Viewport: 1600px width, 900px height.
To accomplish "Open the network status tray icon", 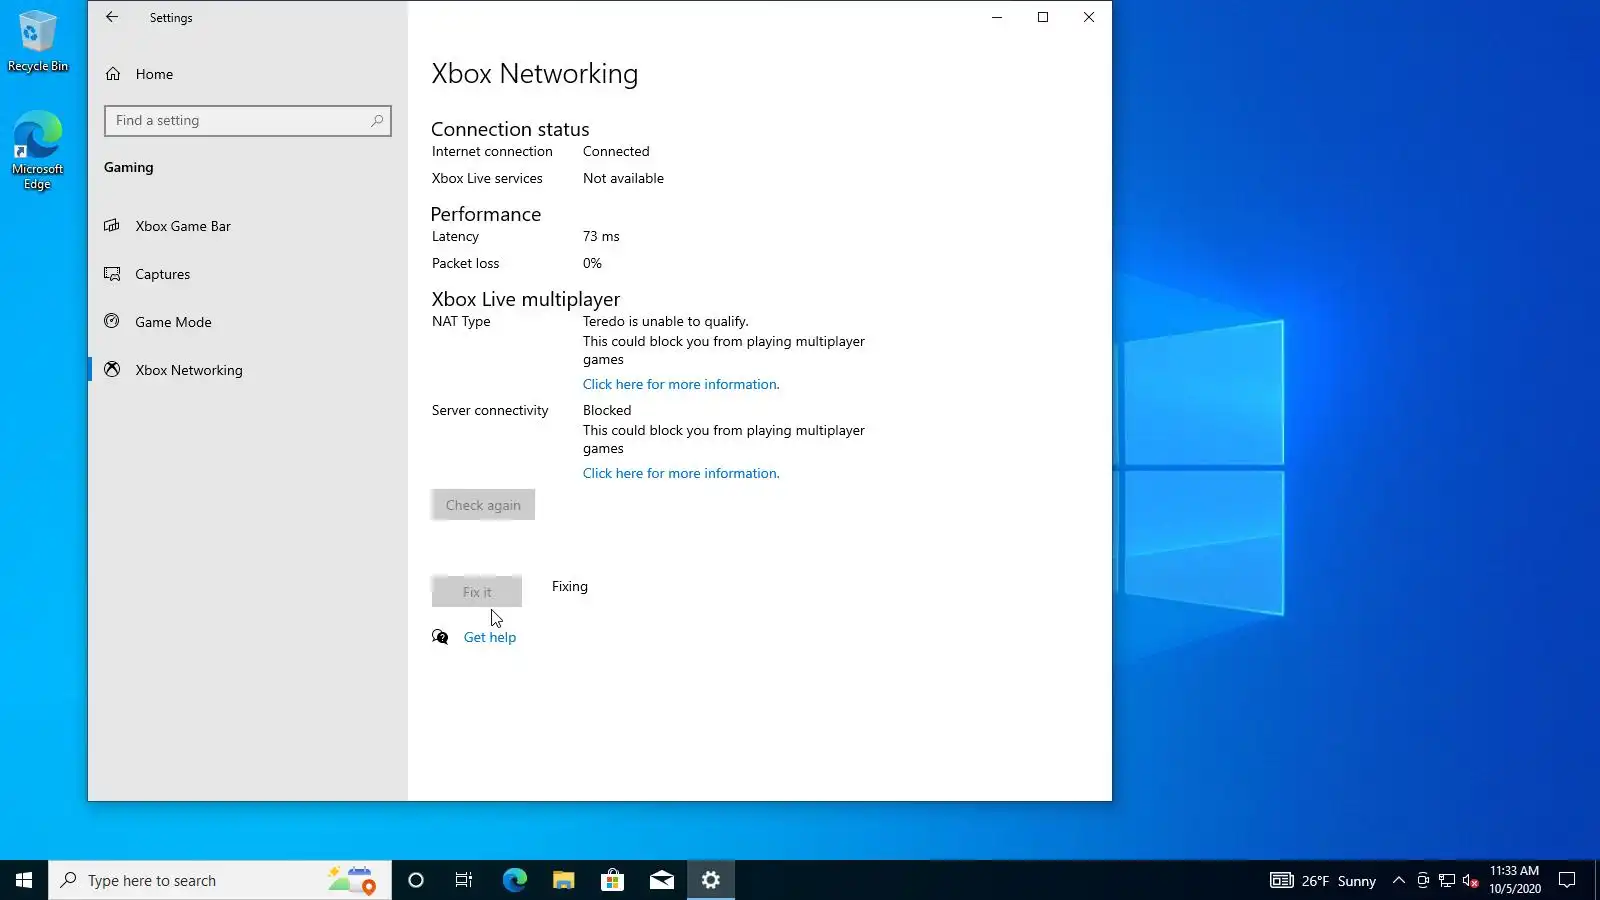I will (x=1447, y=881).
